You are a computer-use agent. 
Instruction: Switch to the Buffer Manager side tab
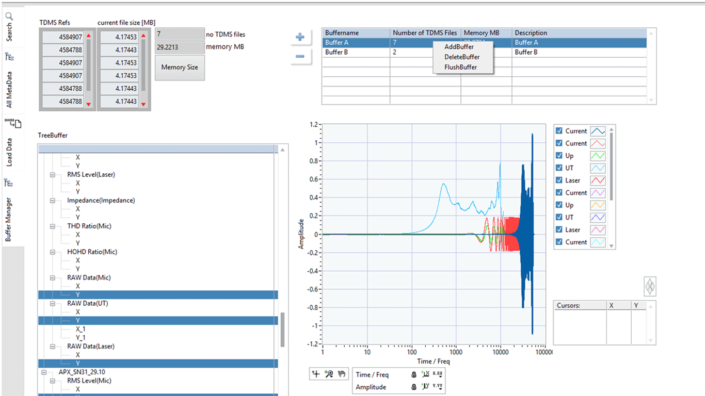[x=9, y=220]
